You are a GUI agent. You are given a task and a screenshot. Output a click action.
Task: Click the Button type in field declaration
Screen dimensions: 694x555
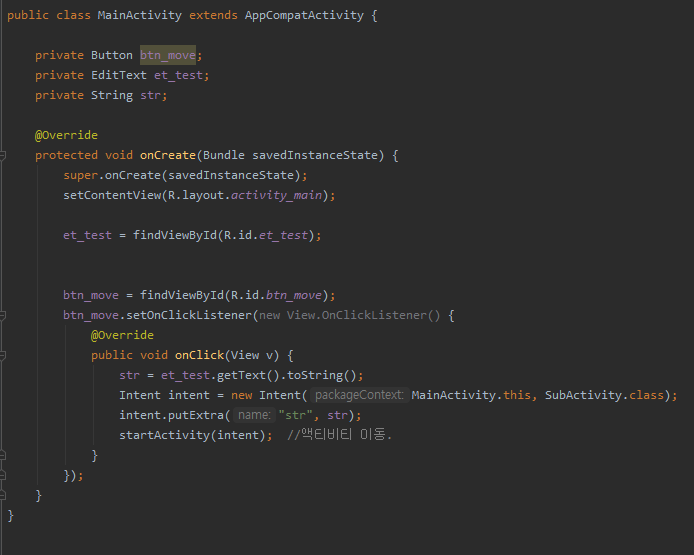tap(112, 55)
